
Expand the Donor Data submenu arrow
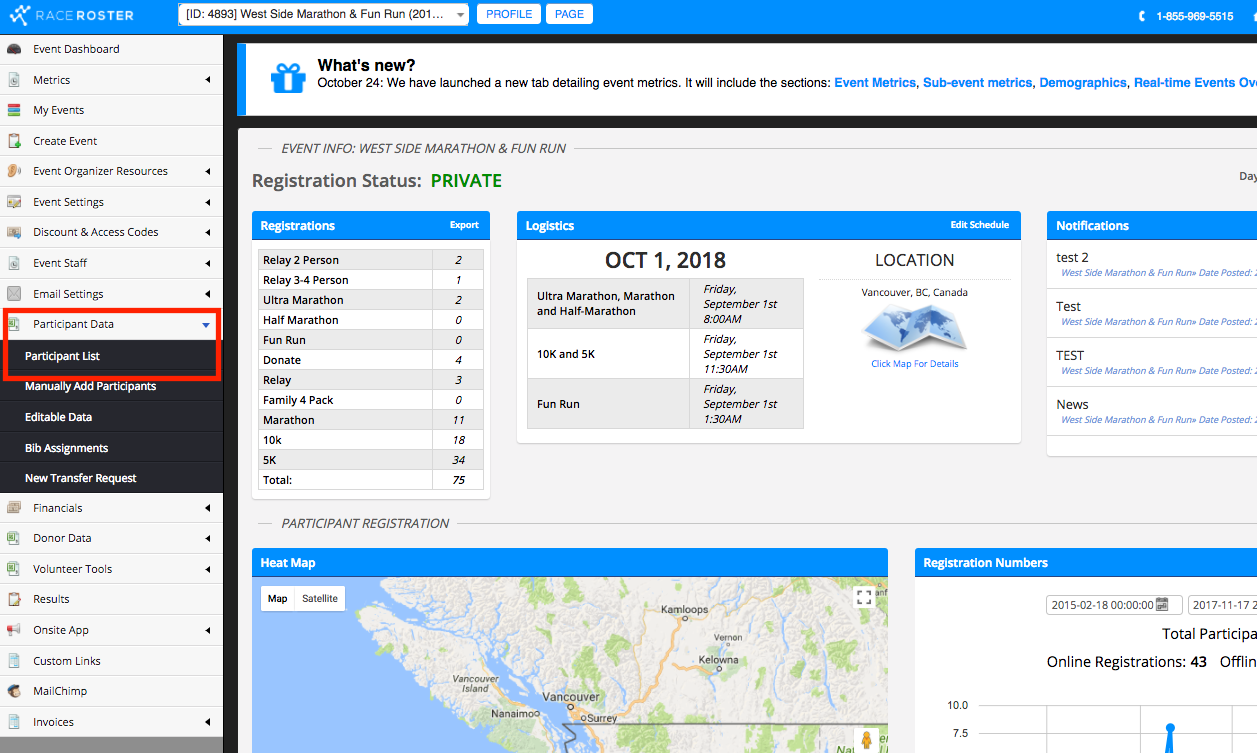pos(208,538)
